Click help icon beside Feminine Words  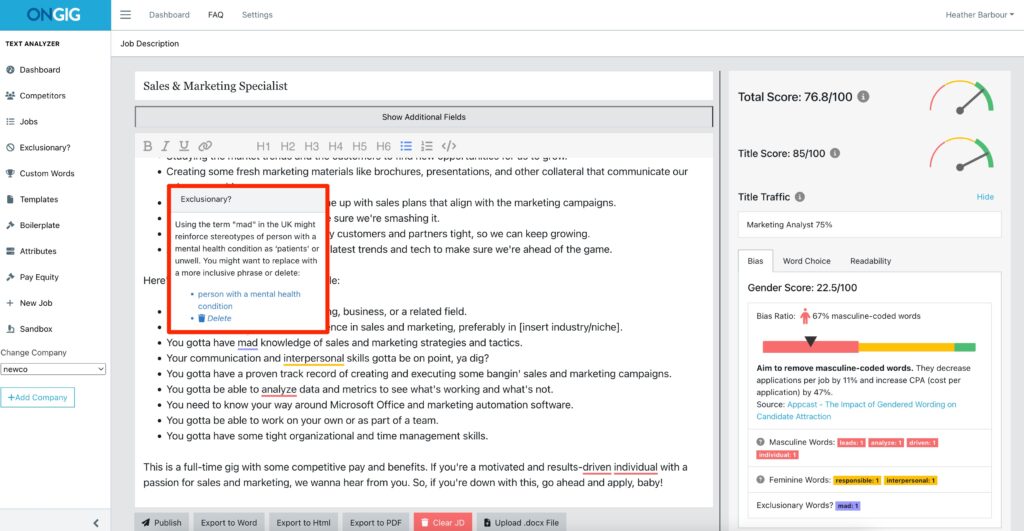pyautogui.click(x=760, y=479)
